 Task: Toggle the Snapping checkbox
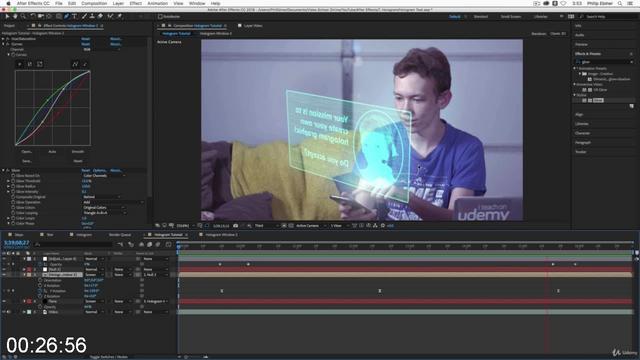[x=160, y=16]
